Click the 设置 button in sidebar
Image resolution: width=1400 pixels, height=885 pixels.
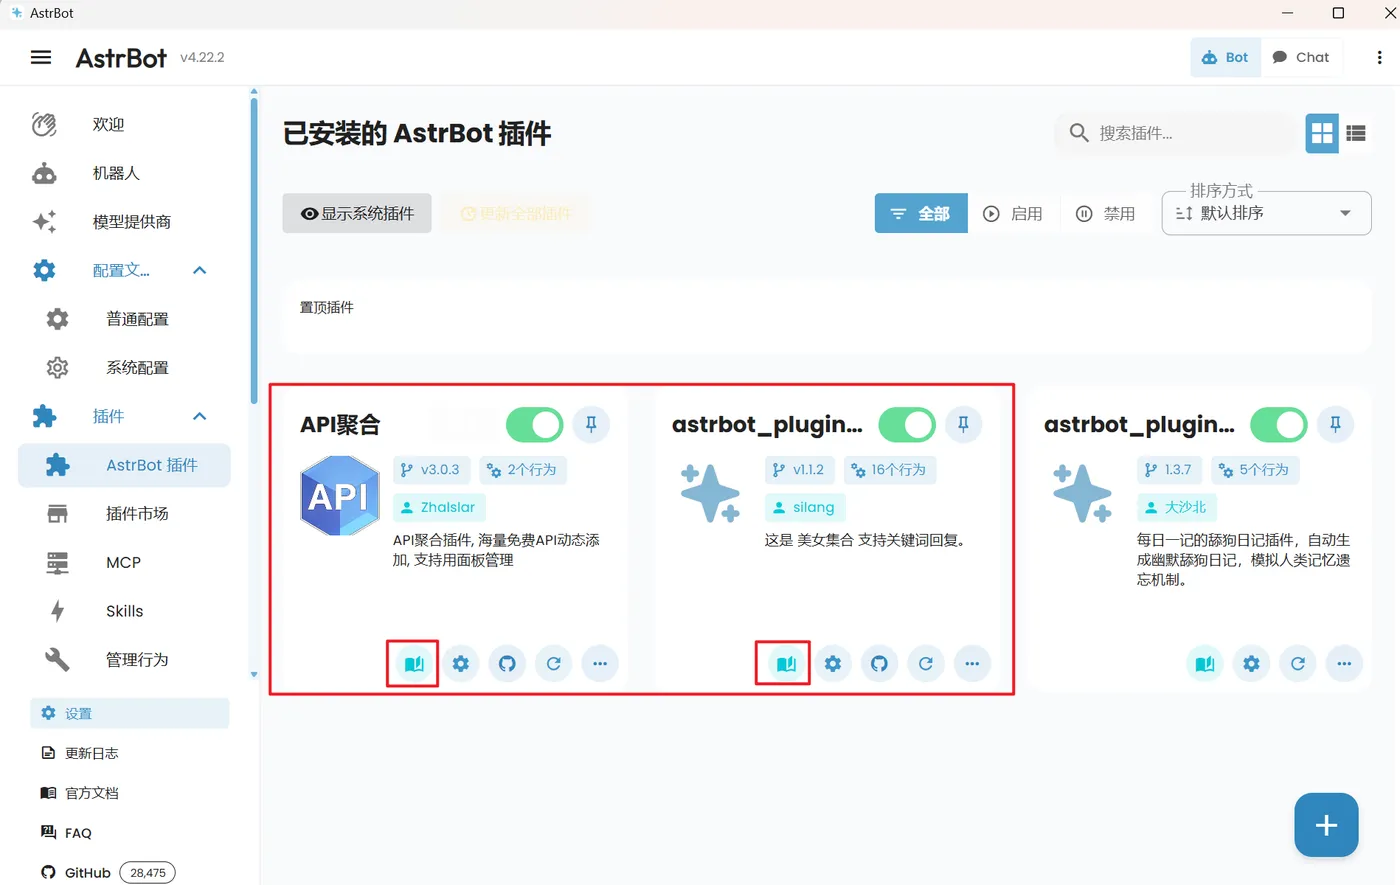130,713
